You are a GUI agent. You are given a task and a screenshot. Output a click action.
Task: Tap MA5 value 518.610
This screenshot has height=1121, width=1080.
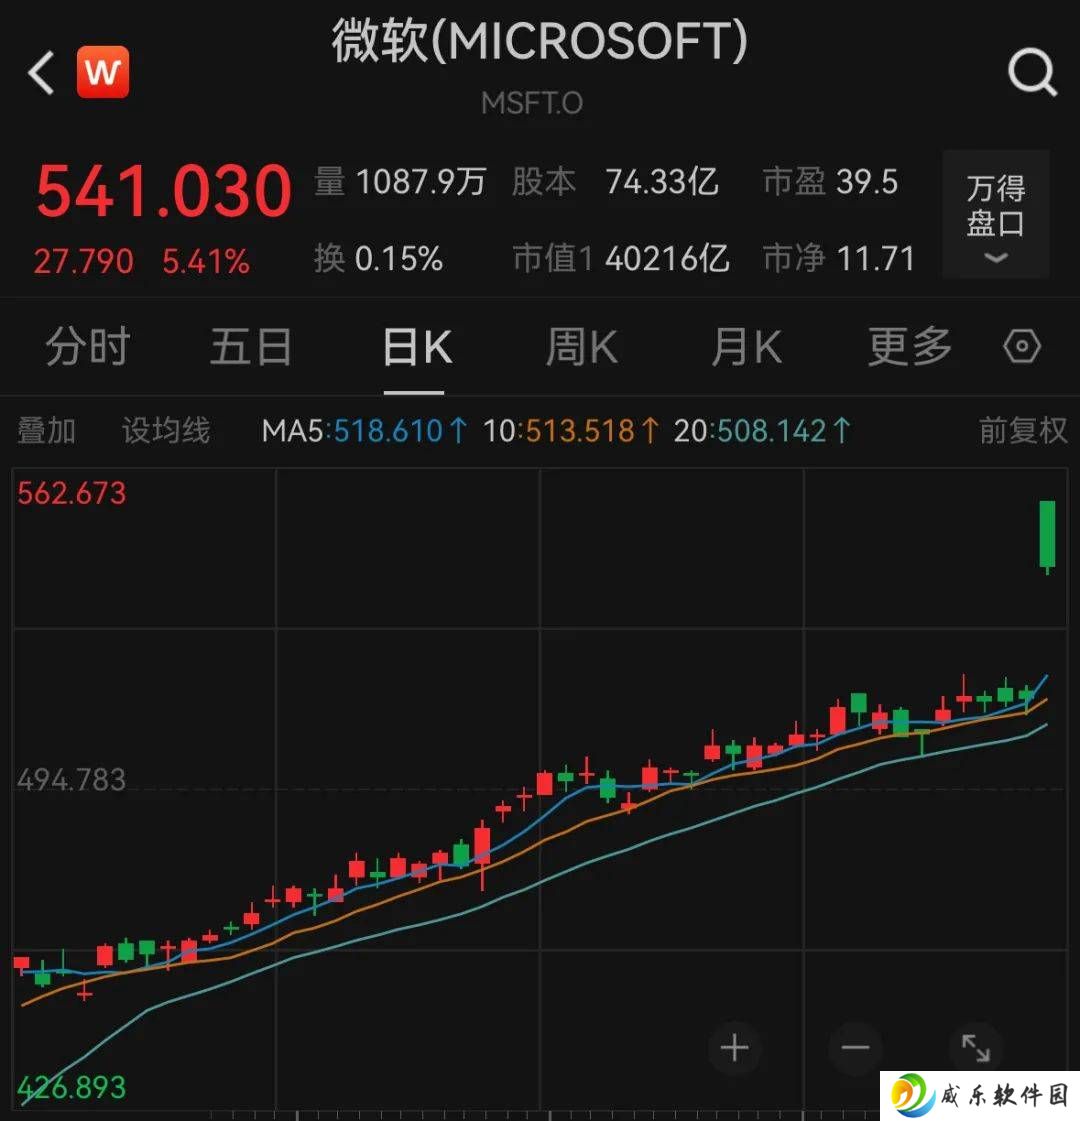click(x=388, y=431)
